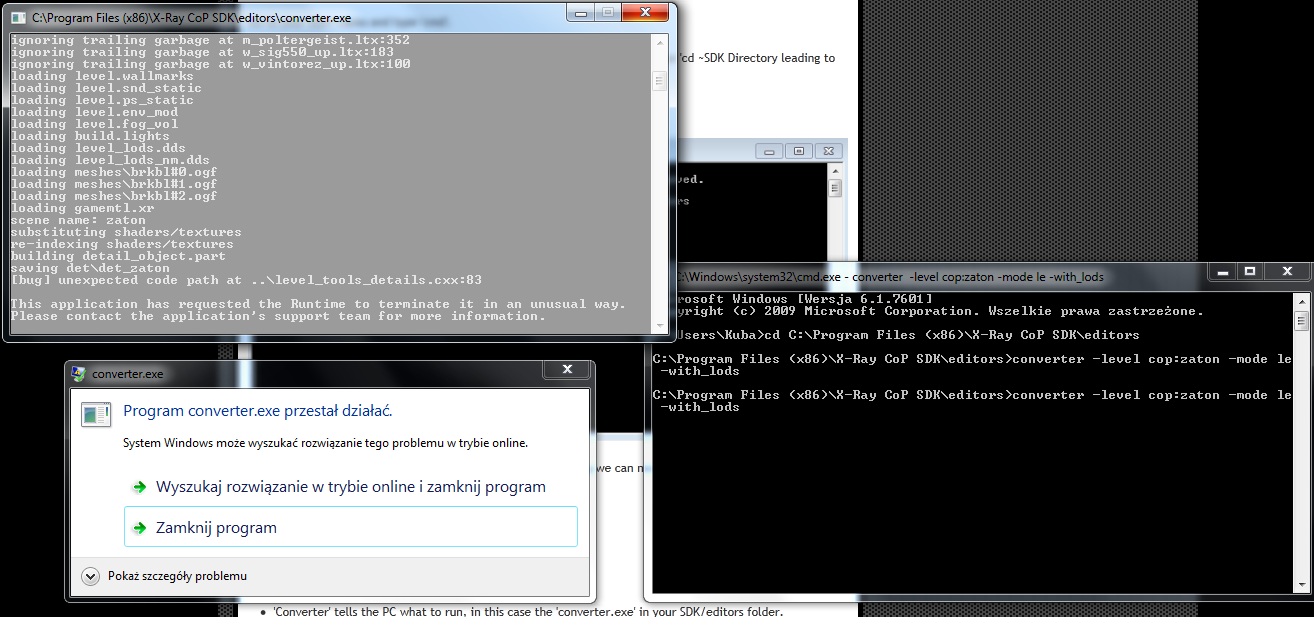Click the 'scene name: zaton' console line
This screenshot has height=630, width=1314.
click(x=78, y=220)
